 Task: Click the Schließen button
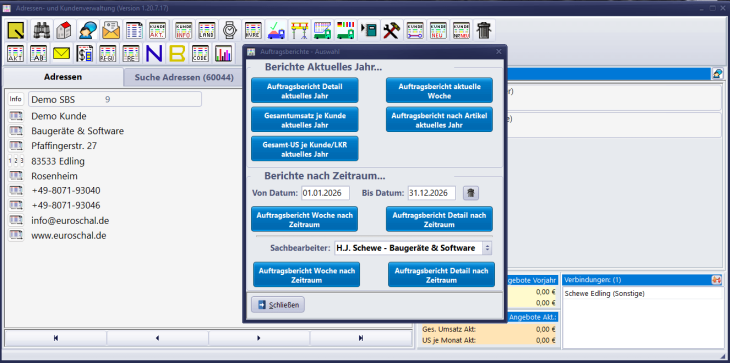point(278,305)
